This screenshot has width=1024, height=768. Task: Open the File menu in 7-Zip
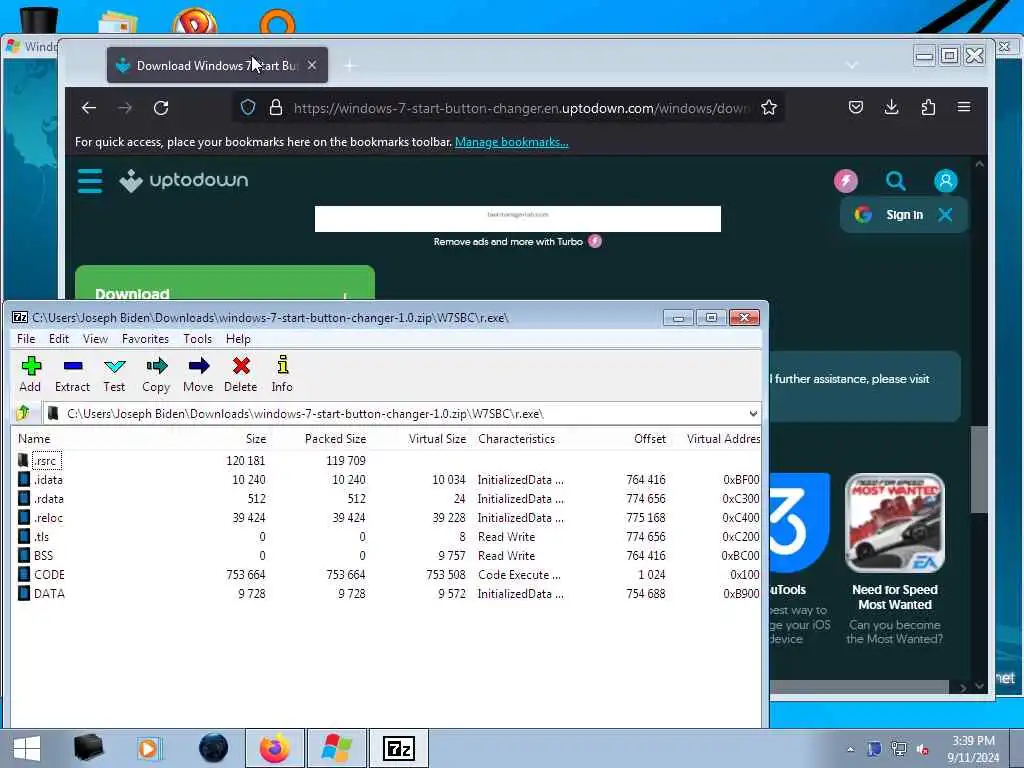pyautogui.click(x=26, y=339)
